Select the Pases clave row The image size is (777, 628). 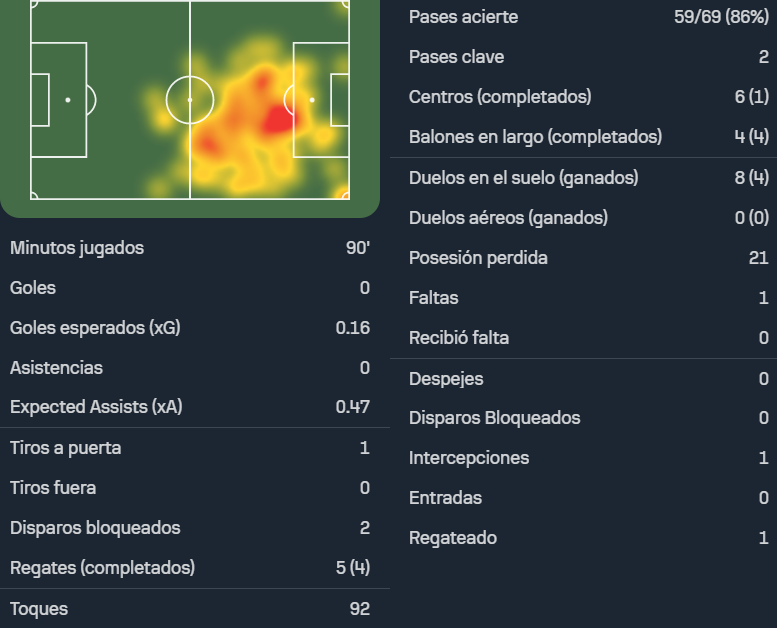click(x=584, y=57)
